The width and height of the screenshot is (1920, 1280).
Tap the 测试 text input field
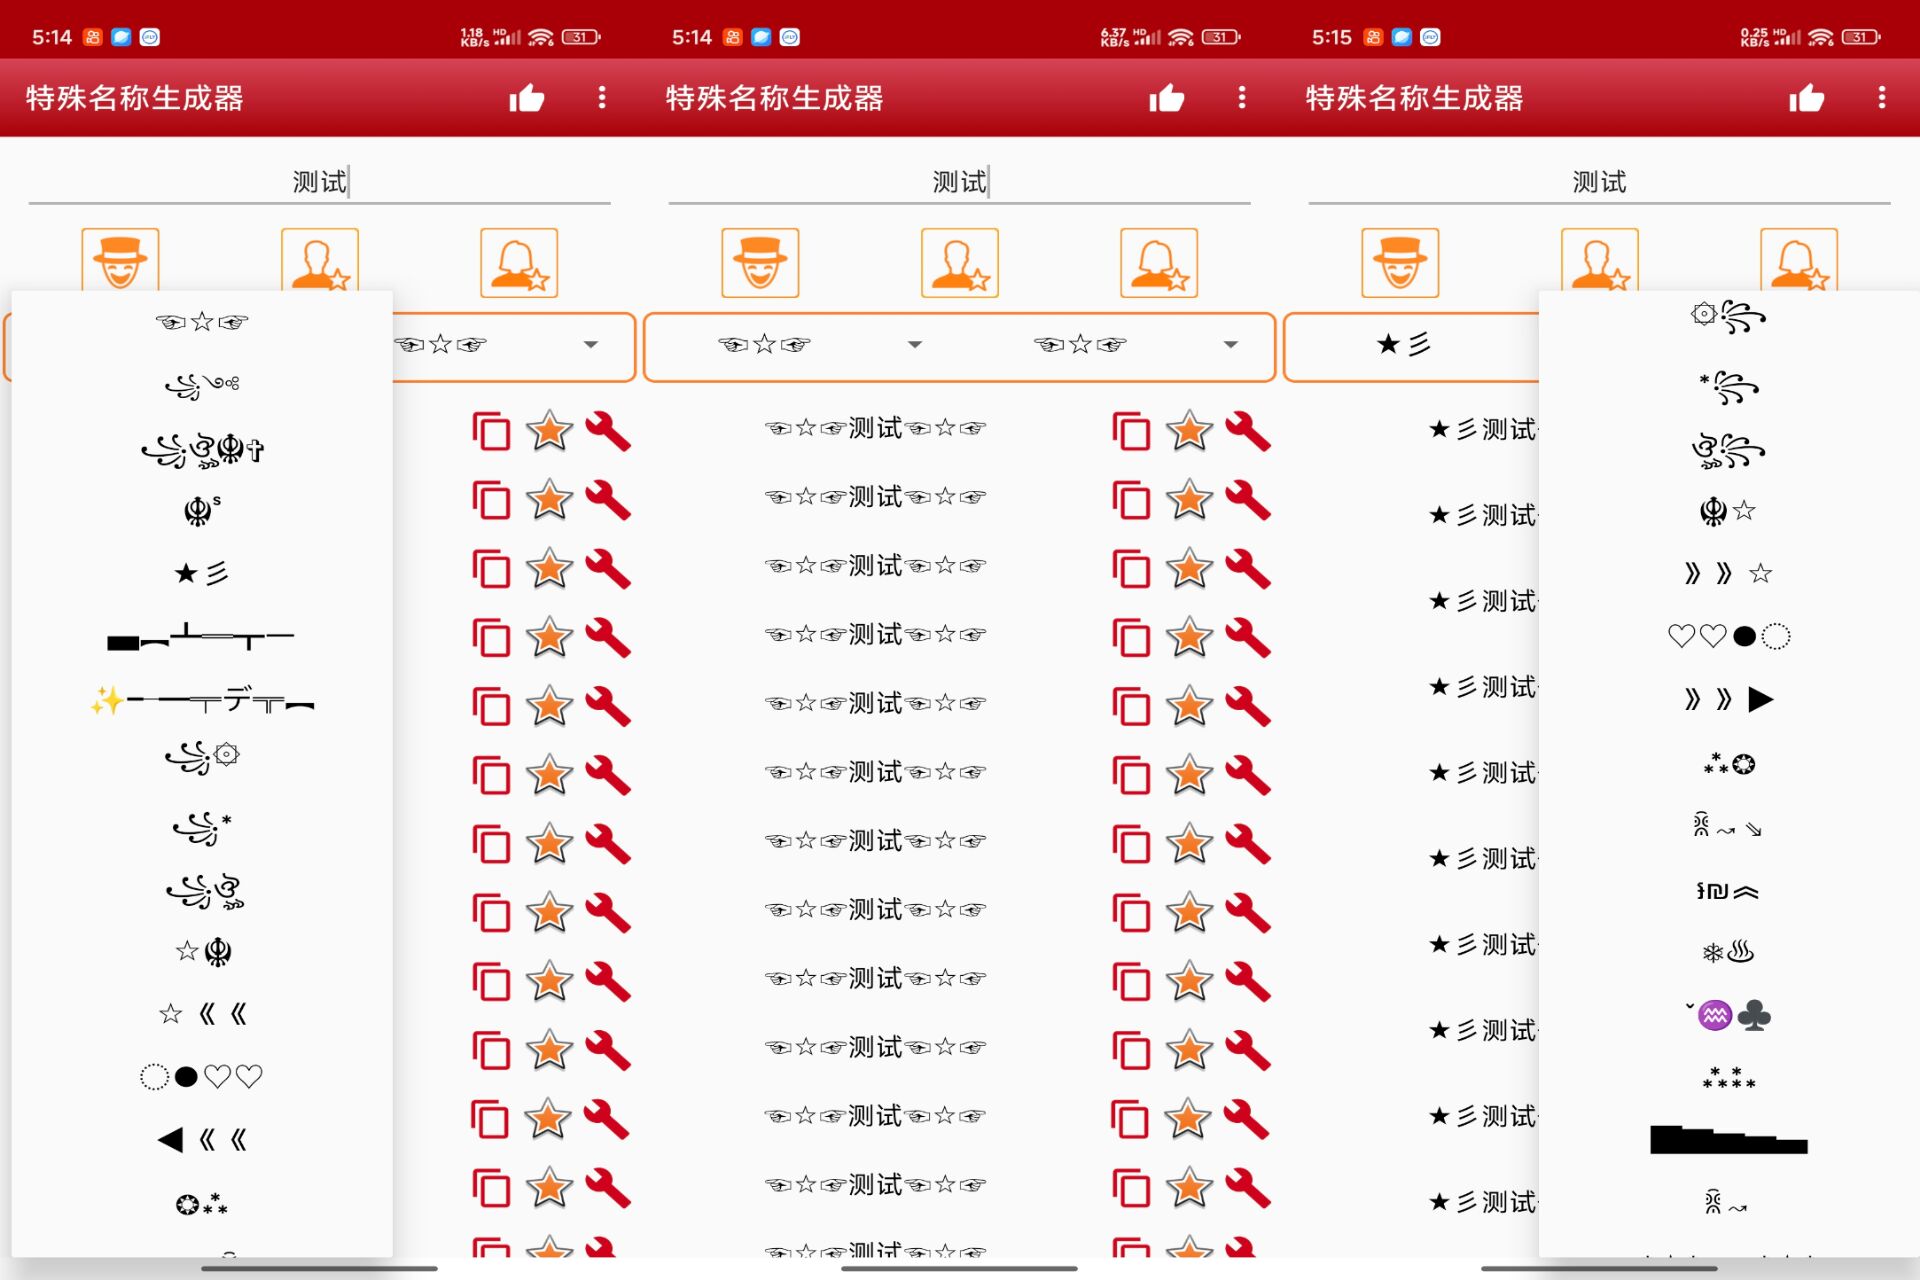[x=318, y=182]
